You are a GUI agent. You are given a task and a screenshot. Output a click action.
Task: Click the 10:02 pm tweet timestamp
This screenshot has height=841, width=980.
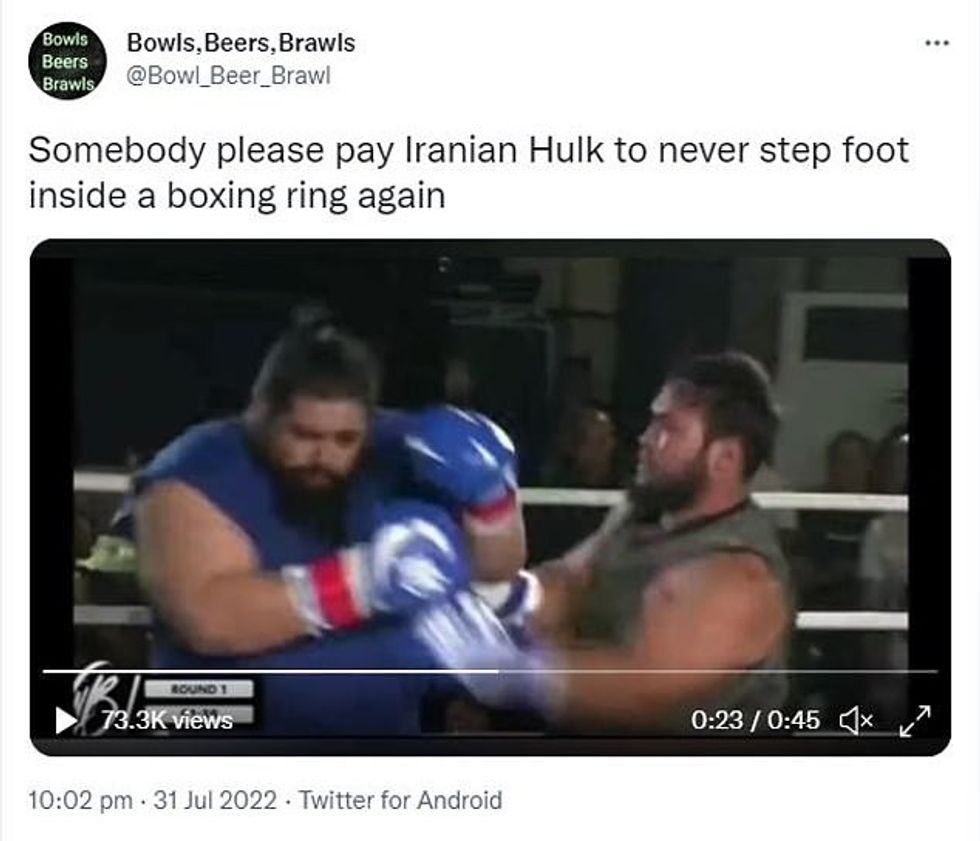(x=80, y=800)
